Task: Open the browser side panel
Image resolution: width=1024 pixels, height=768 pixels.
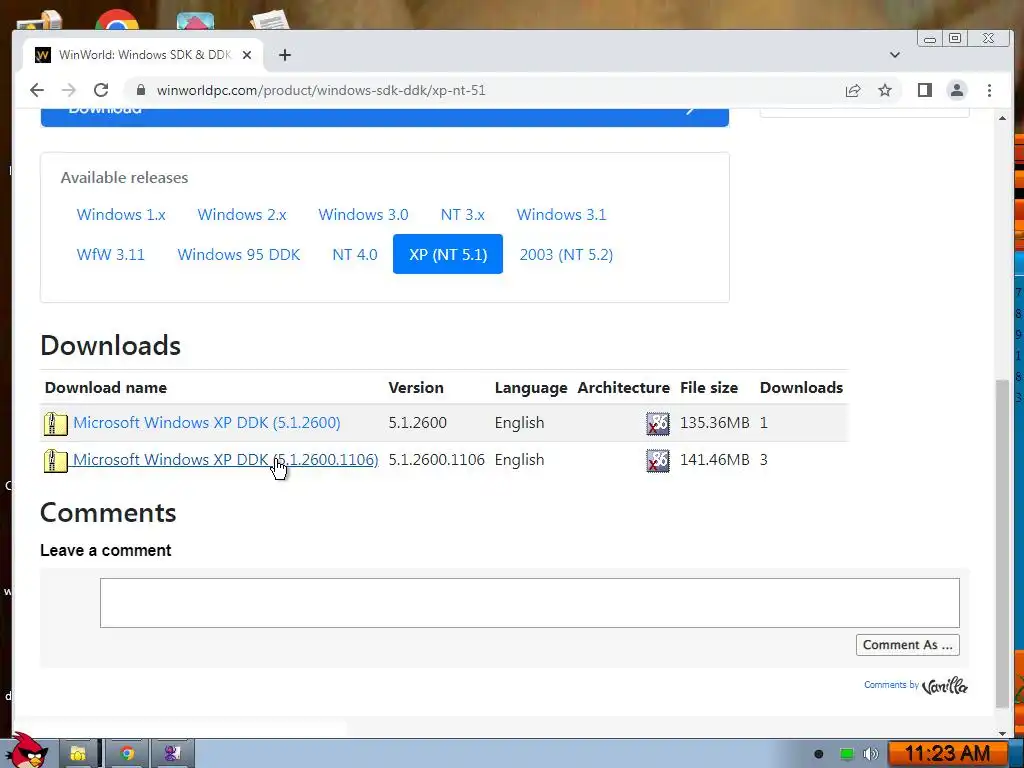Action: point(925,90)
